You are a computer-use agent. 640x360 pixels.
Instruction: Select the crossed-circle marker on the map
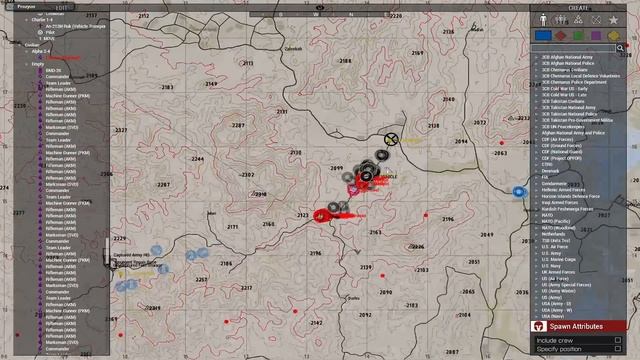tap(391, 140)
